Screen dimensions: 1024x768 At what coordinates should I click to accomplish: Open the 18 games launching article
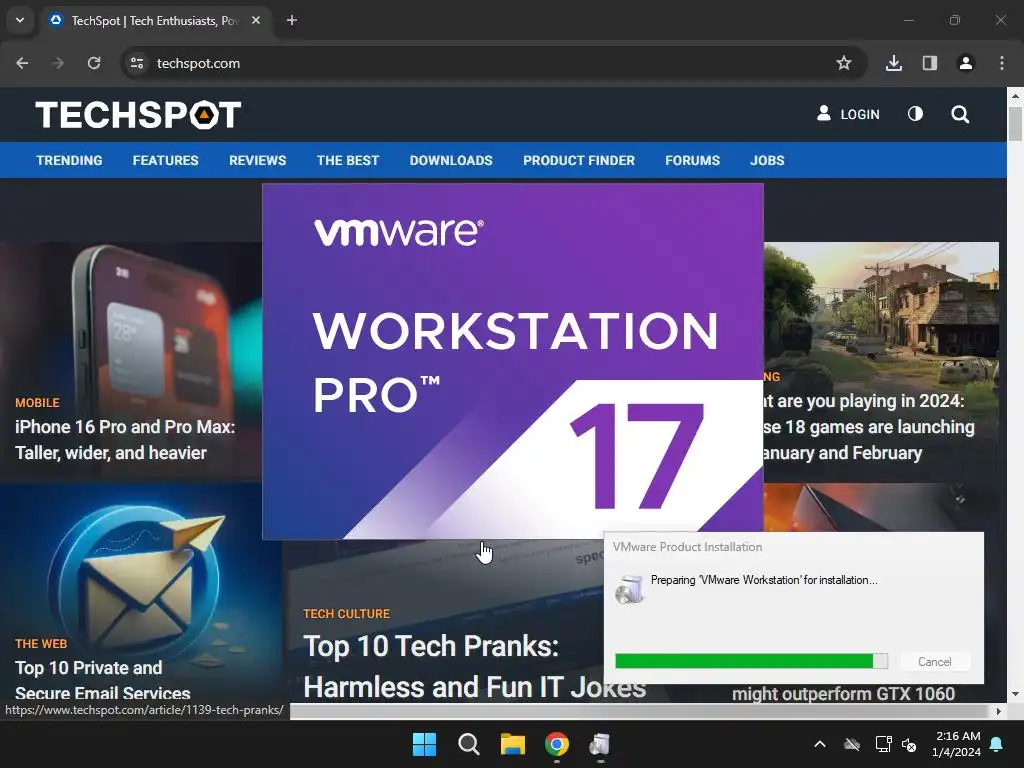[x=869, y=427]
